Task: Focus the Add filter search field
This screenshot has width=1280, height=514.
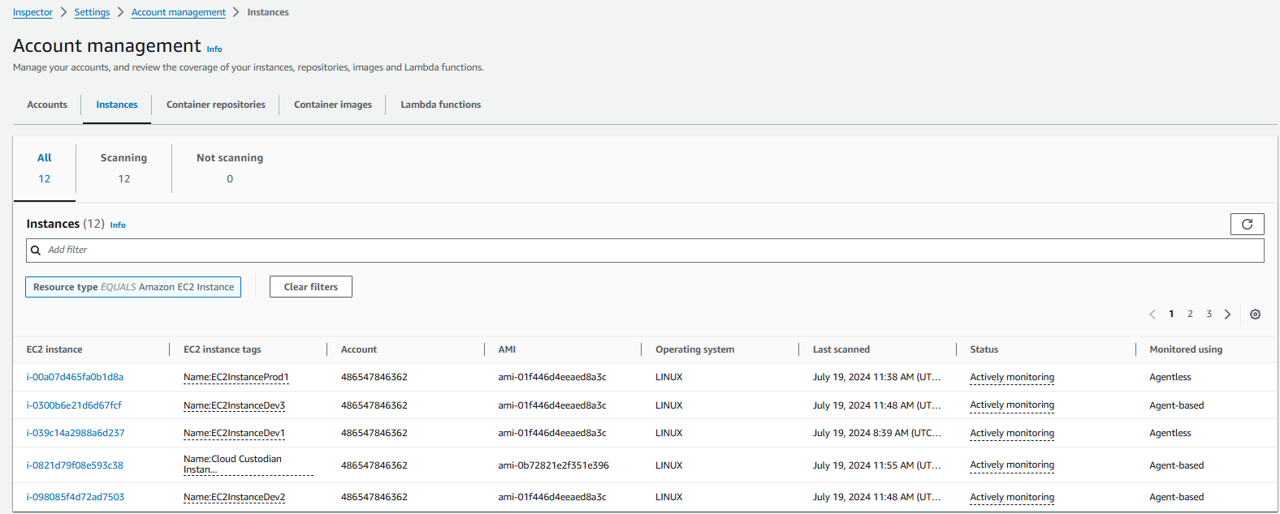Action: (x=645, y=250)
